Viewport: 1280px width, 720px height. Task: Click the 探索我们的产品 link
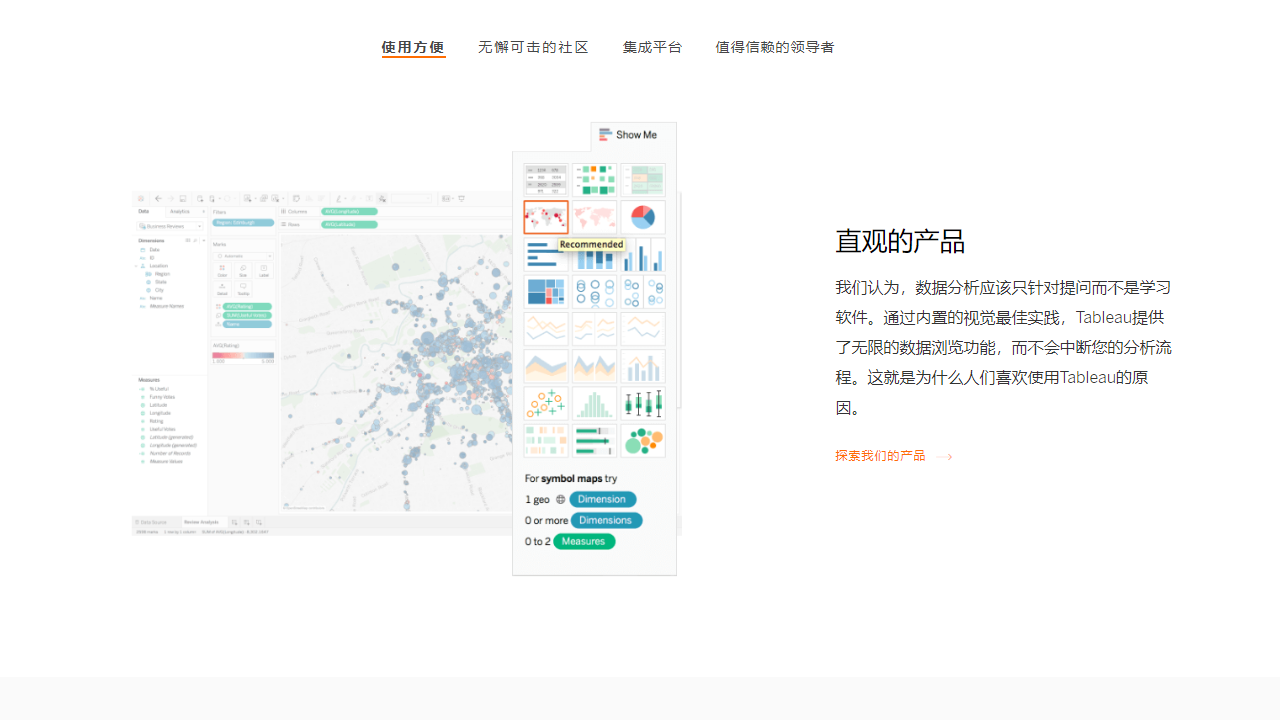[880, 455]
